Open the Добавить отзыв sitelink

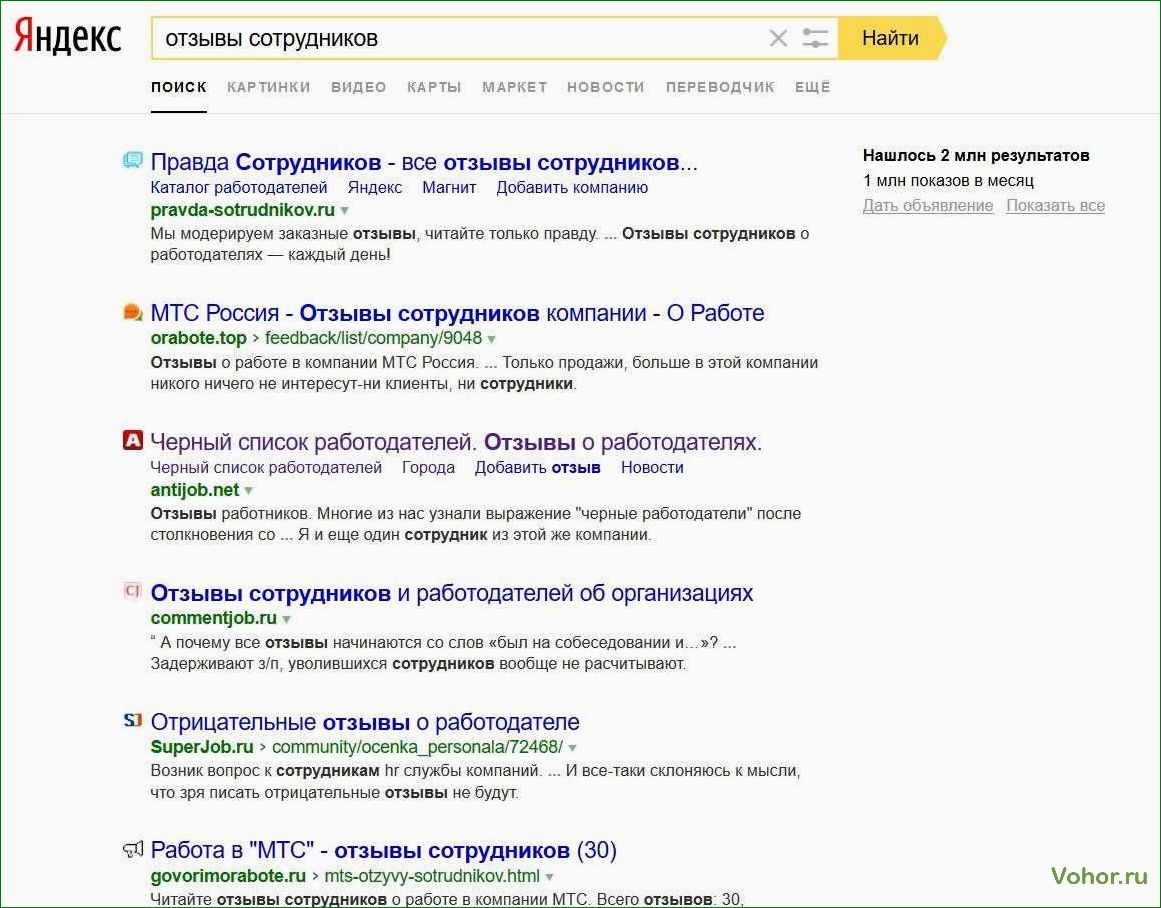538,468
